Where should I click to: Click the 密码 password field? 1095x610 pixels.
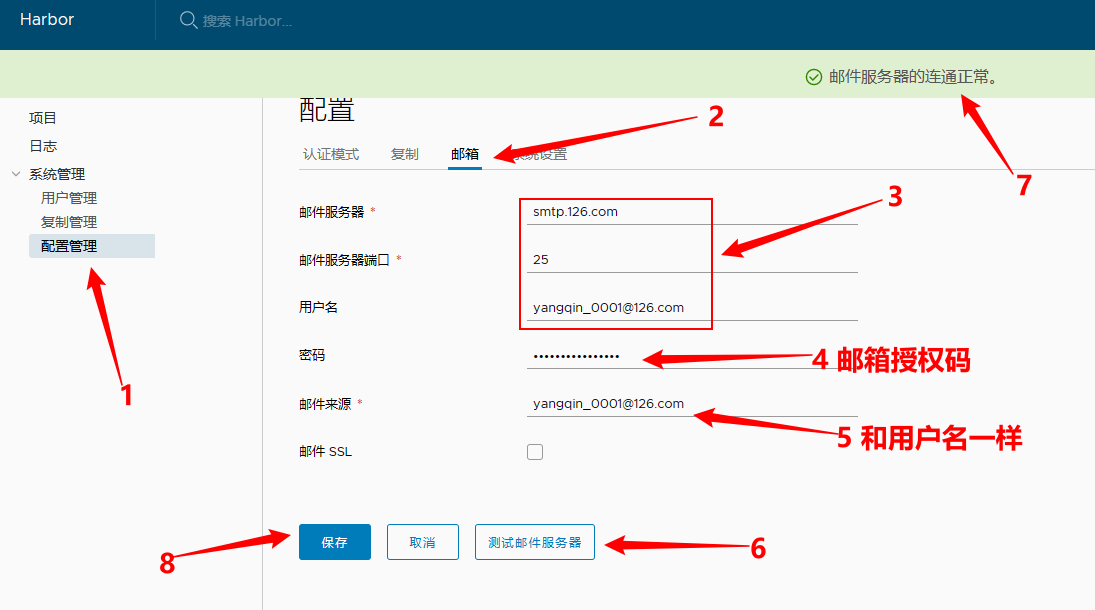(690, 356)
